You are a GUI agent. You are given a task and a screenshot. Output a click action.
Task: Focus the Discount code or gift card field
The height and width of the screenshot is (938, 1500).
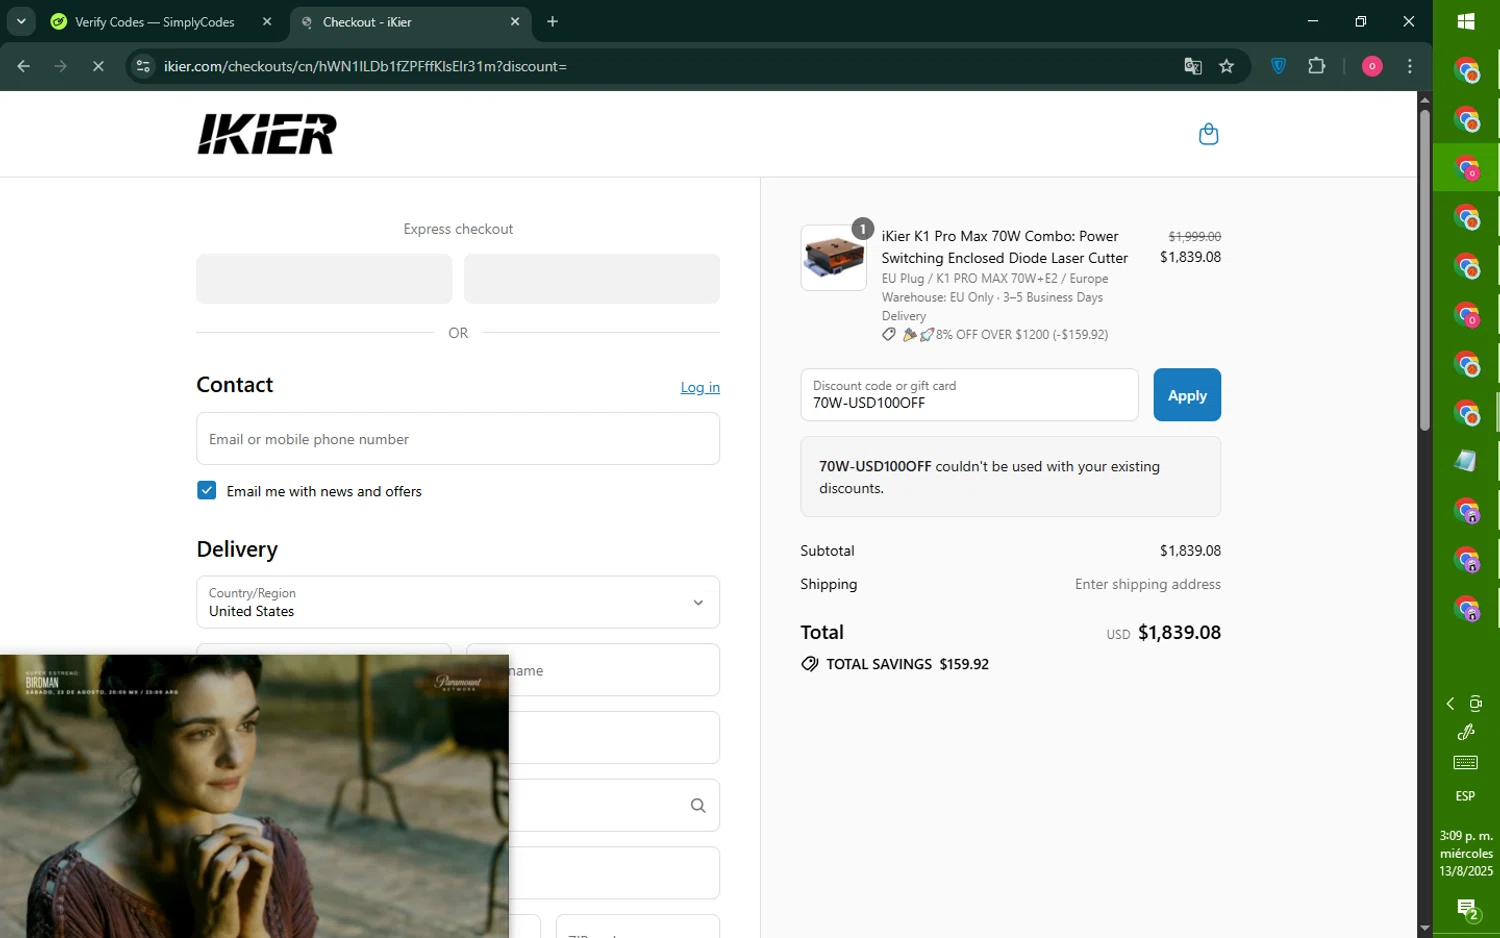click(x=969, y=395)
